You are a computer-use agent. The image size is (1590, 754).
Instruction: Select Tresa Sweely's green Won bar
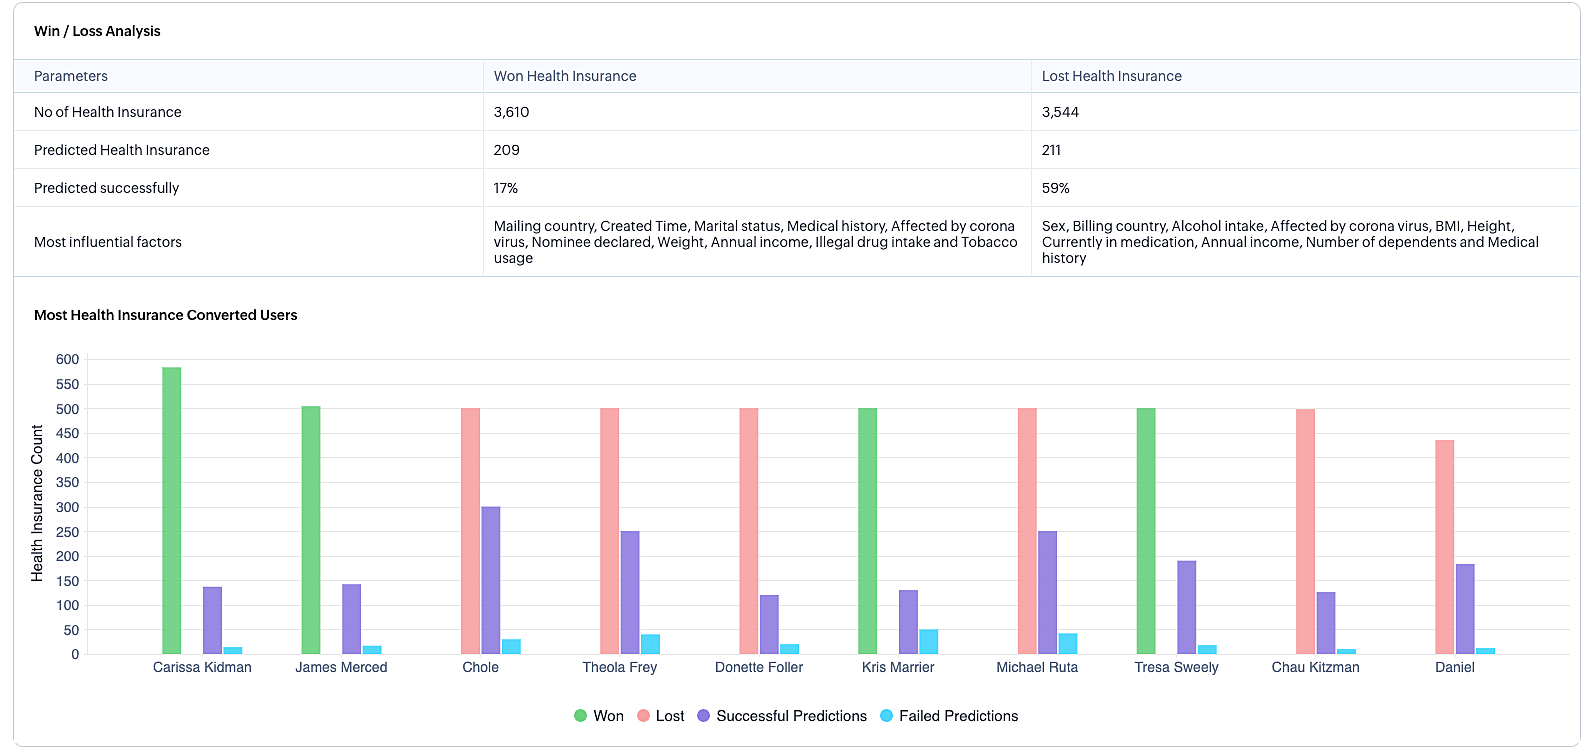[x=1146, y=531]
